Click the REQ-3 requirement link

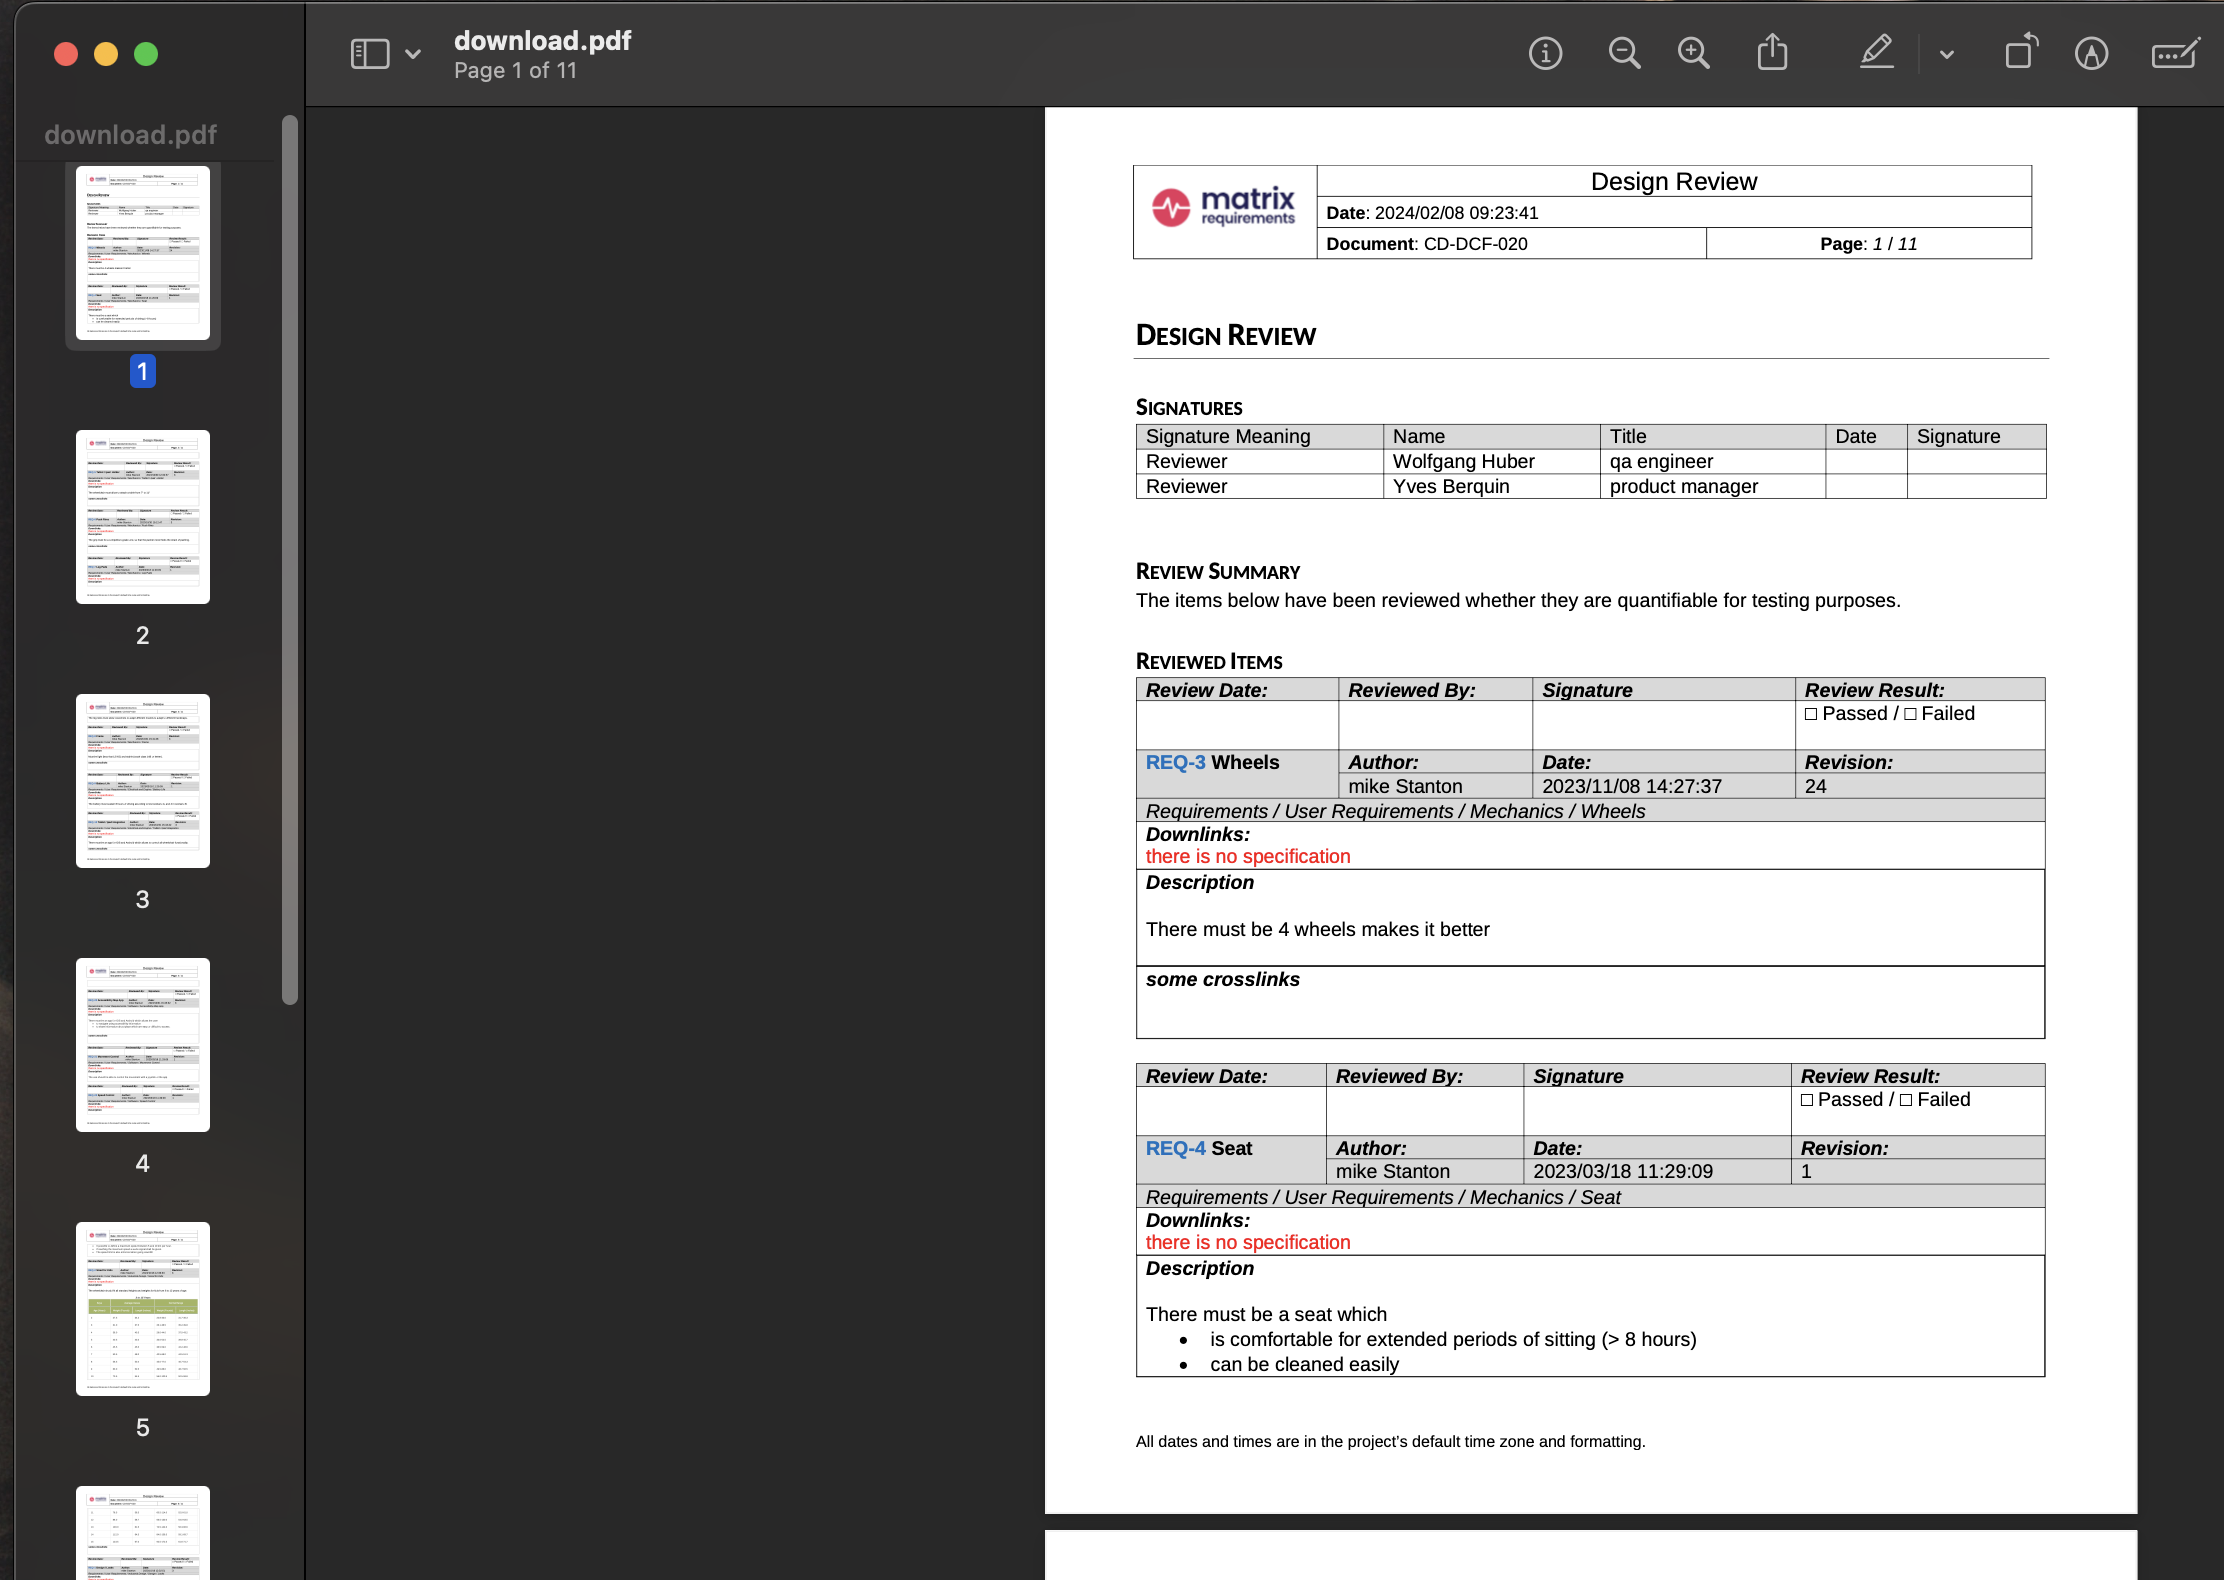pyautogui.click(x=1175, y=762)
